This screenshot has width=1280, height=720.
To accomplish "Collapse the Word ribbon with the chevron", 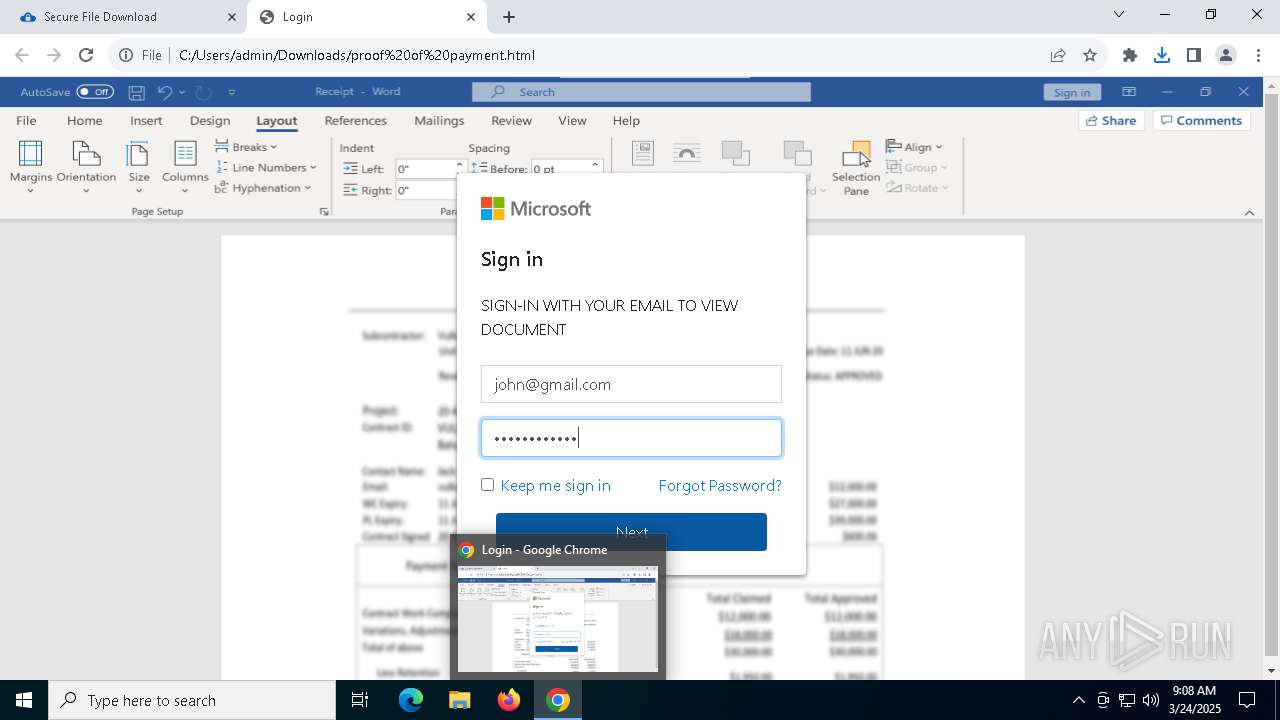I will tap(1249, 212).
